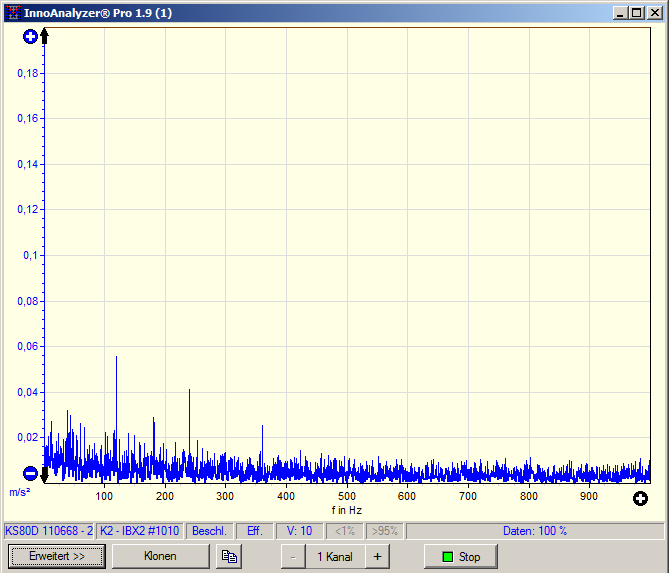Image resolution: width=669 pixels, height=573 pixels.
Task: Select the KS80D 110668 - 2 sensor field
Action: coord(49,531)
